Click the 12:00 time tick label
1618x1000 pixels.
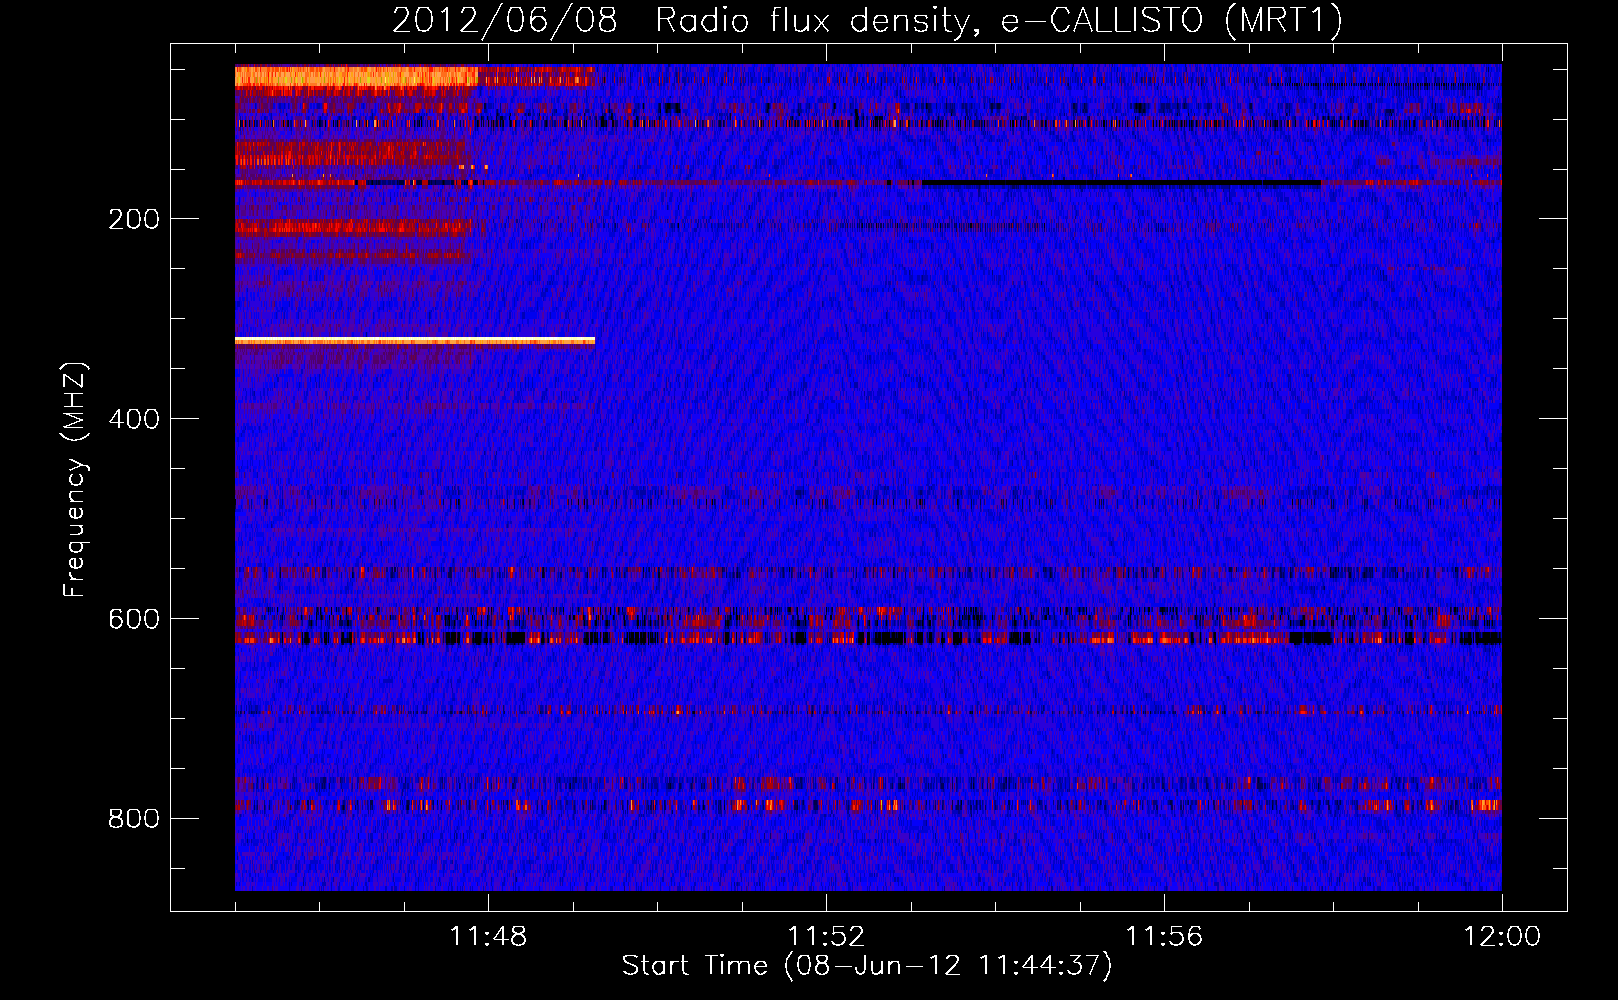pyautogui.click(x=1502, y=937)
